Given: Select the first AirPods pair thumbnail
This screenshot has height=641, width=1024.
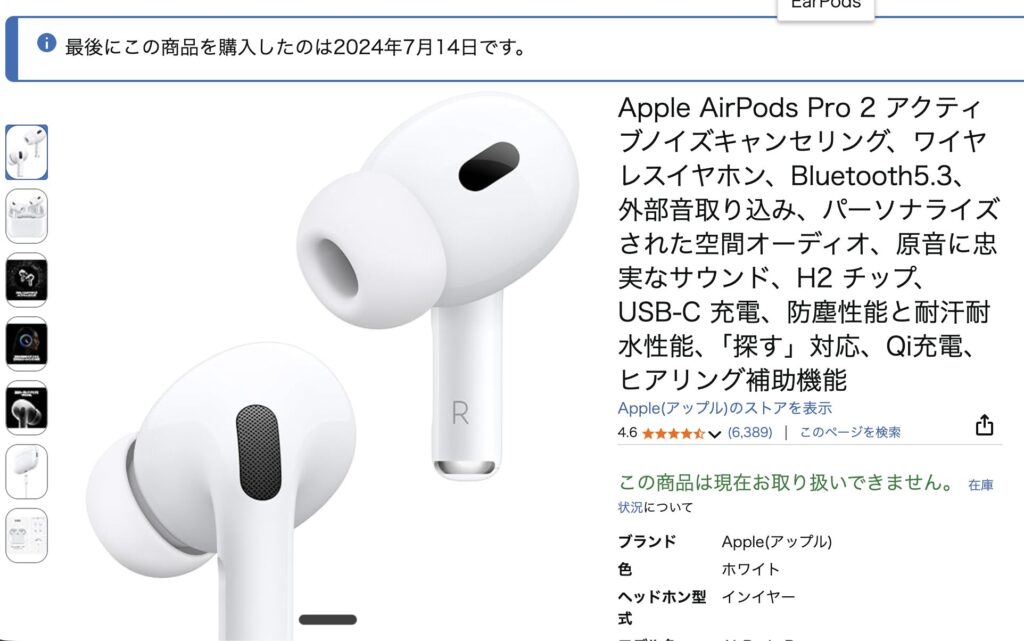Looking at the screenshot, I should (x=27, y=152).
